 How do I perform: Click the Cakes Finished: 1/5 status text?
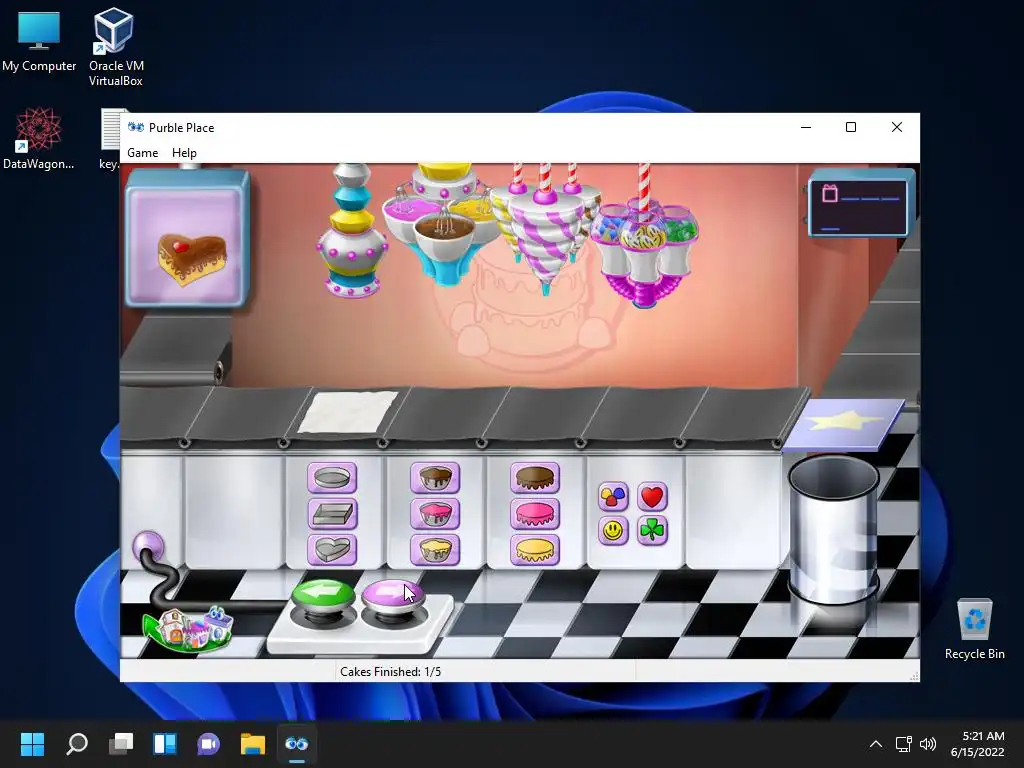[391, 671]
